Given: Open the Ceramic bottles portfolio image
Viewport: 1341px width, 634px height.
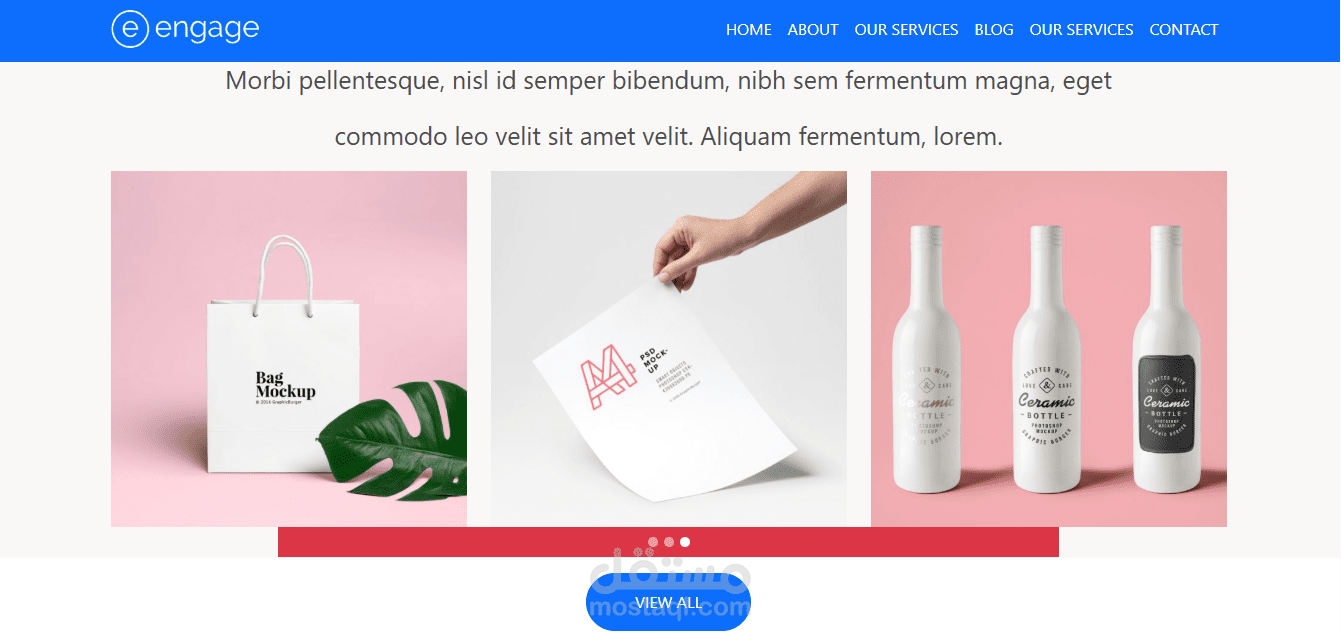Looking at the screenshot, I should coord(1049,349).
